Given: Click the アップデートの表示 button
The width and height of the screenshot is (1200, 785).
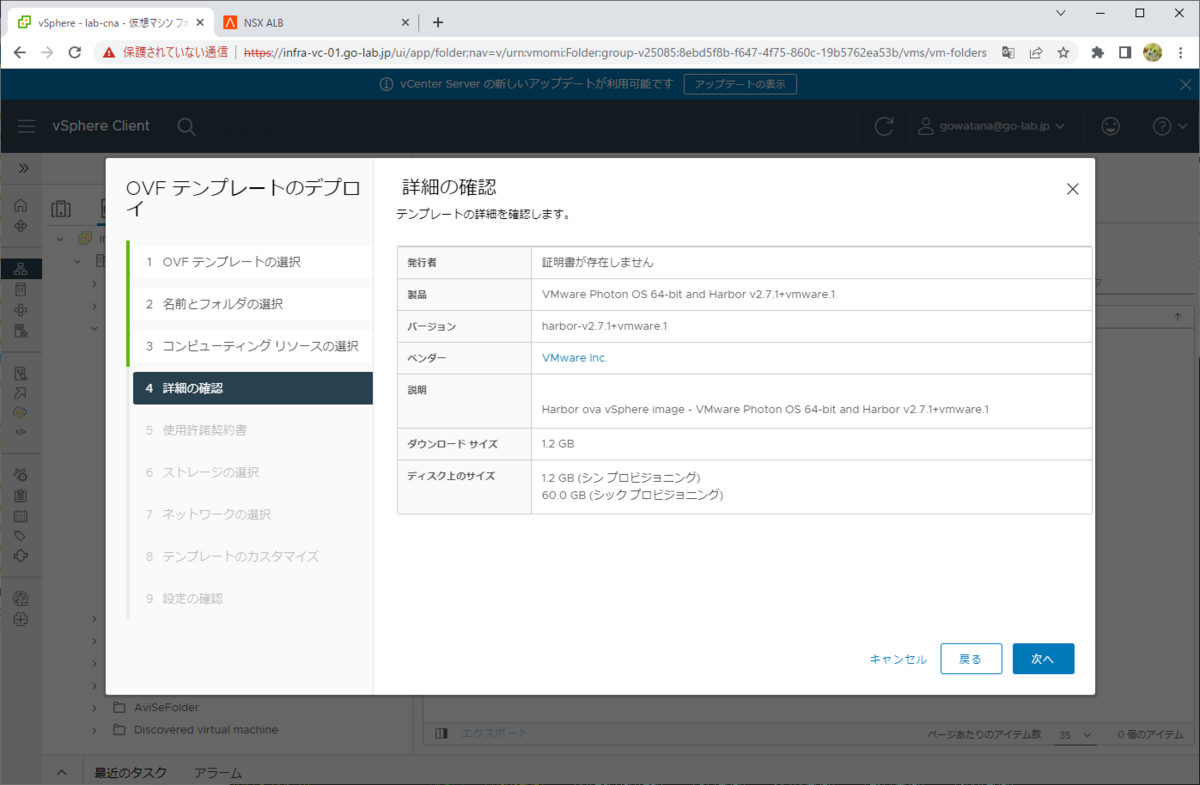Looking at the screenshot, I should coord(740,84).
